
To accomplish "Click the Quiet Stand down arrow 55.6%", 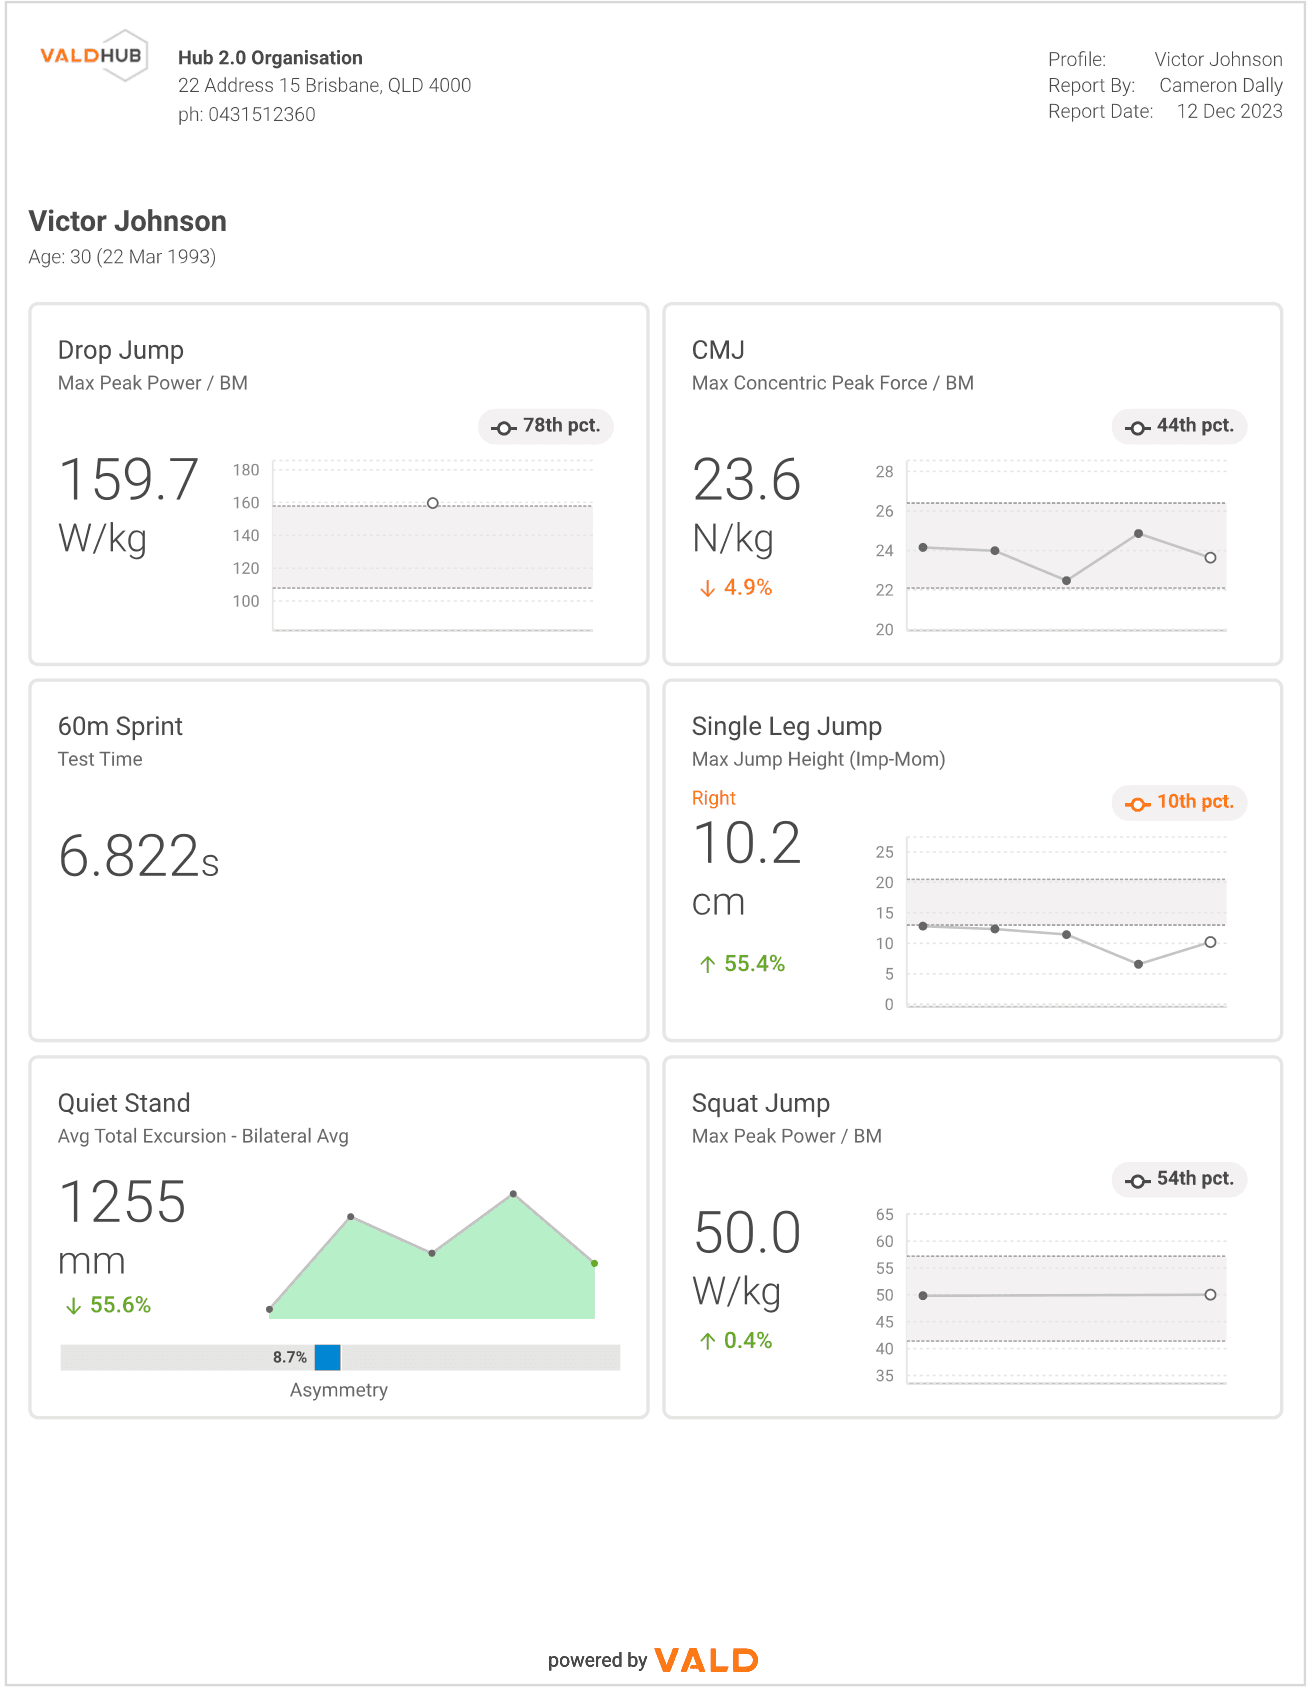I will tap(108, 1305).
